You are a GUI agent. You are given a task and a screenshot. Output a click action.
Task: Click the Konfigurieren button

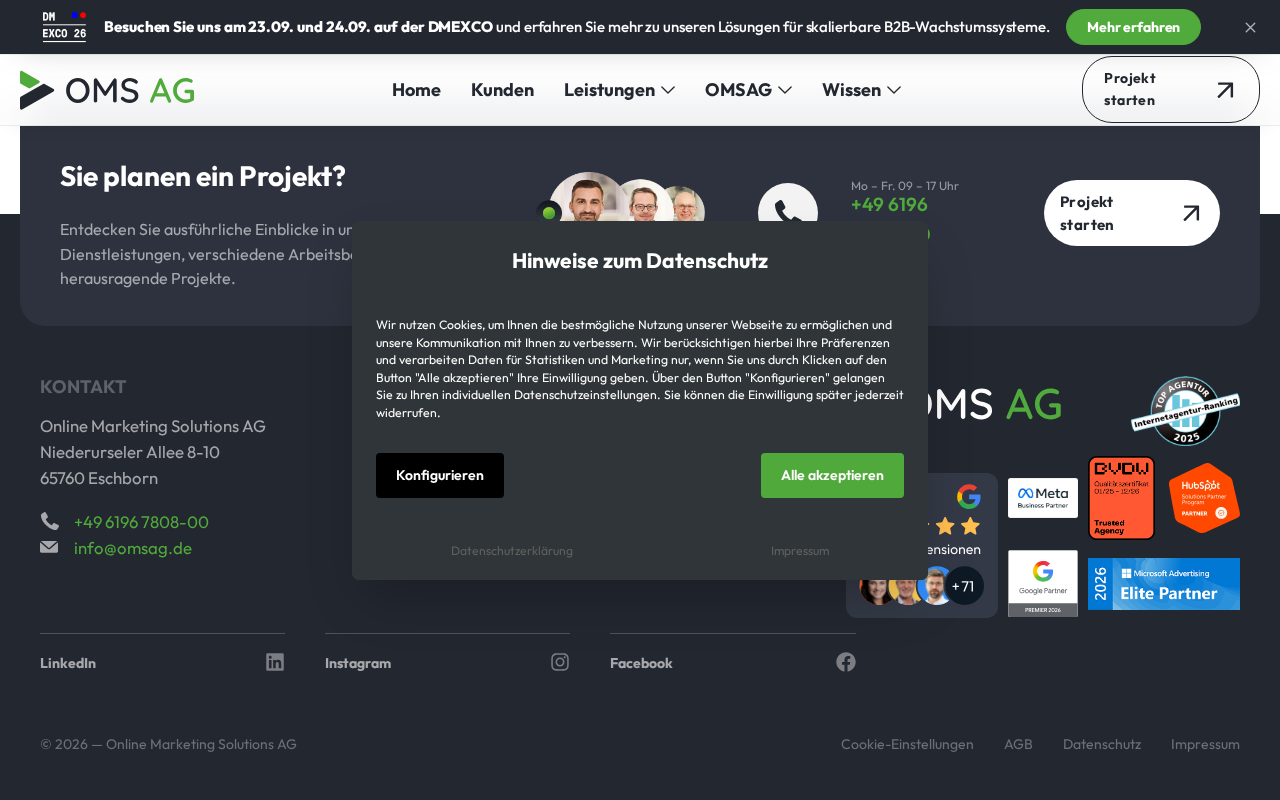click(x=440, y=475)
